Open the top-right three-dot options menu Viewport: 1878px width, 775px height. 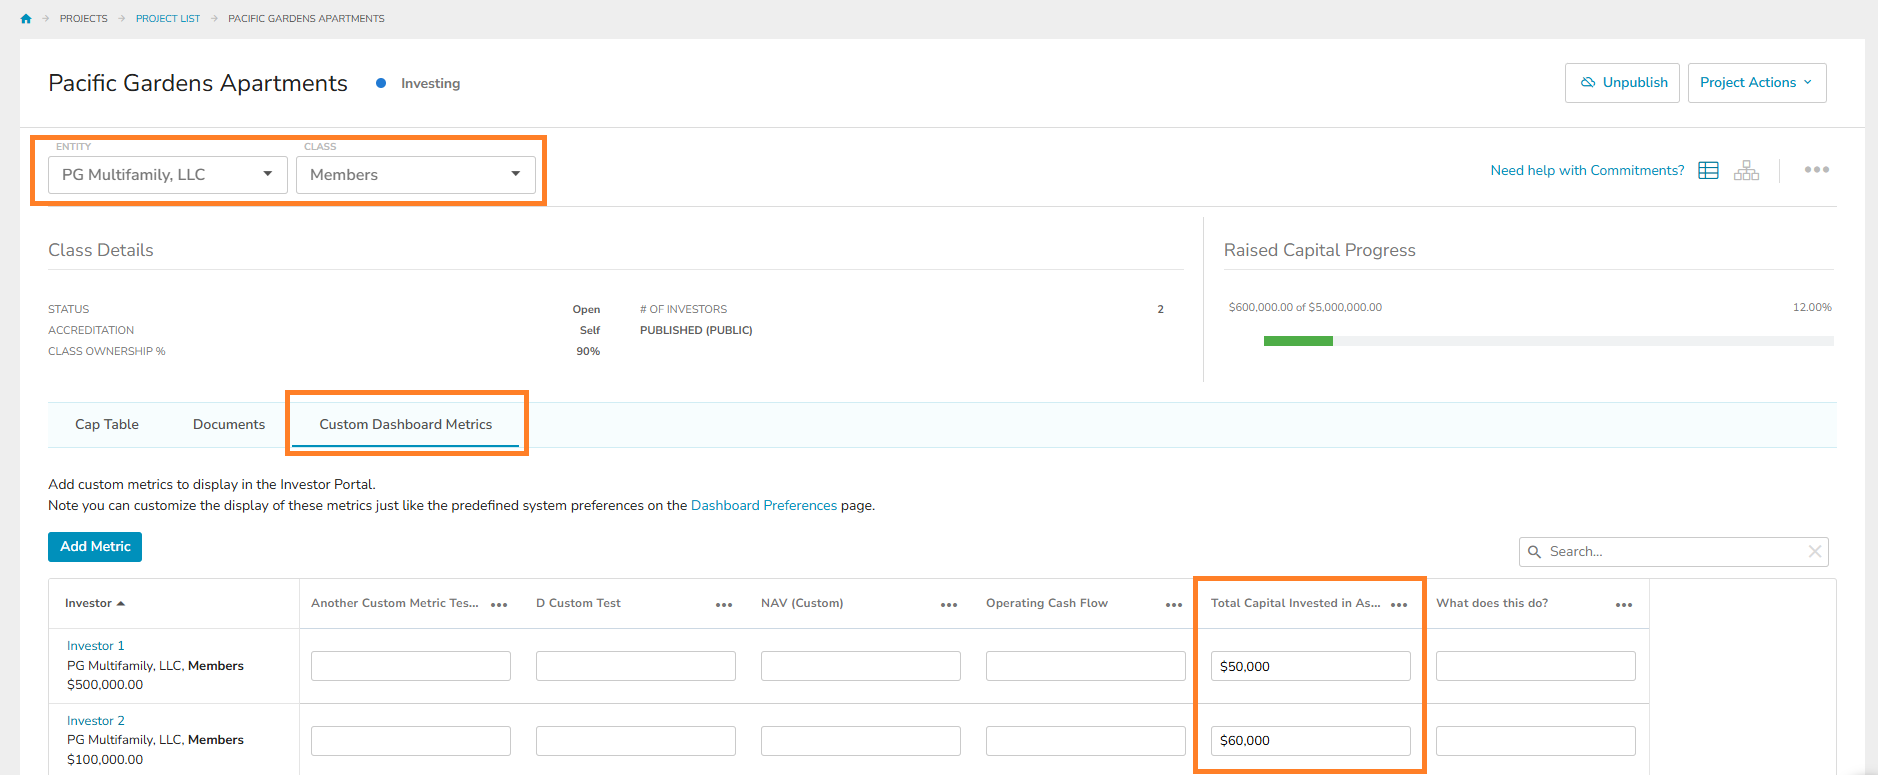(x=1816, y=170)
